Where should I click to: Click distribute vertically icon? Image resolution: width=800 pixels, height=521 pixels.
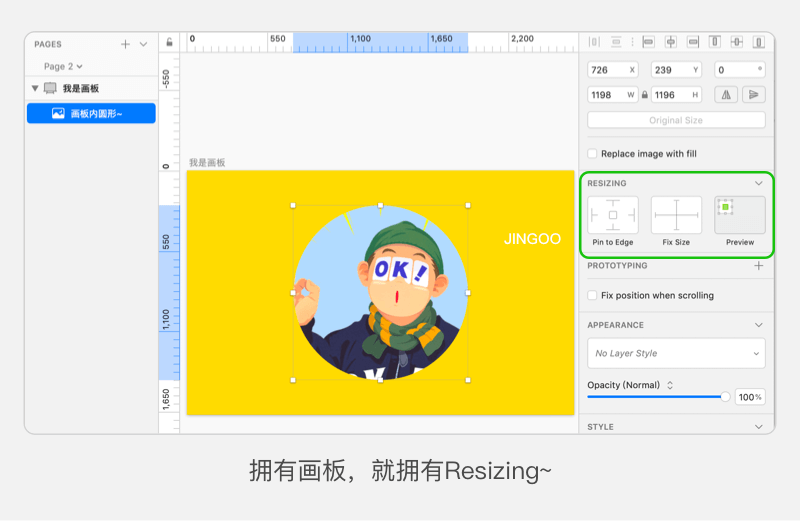click(x=616, y=42)
